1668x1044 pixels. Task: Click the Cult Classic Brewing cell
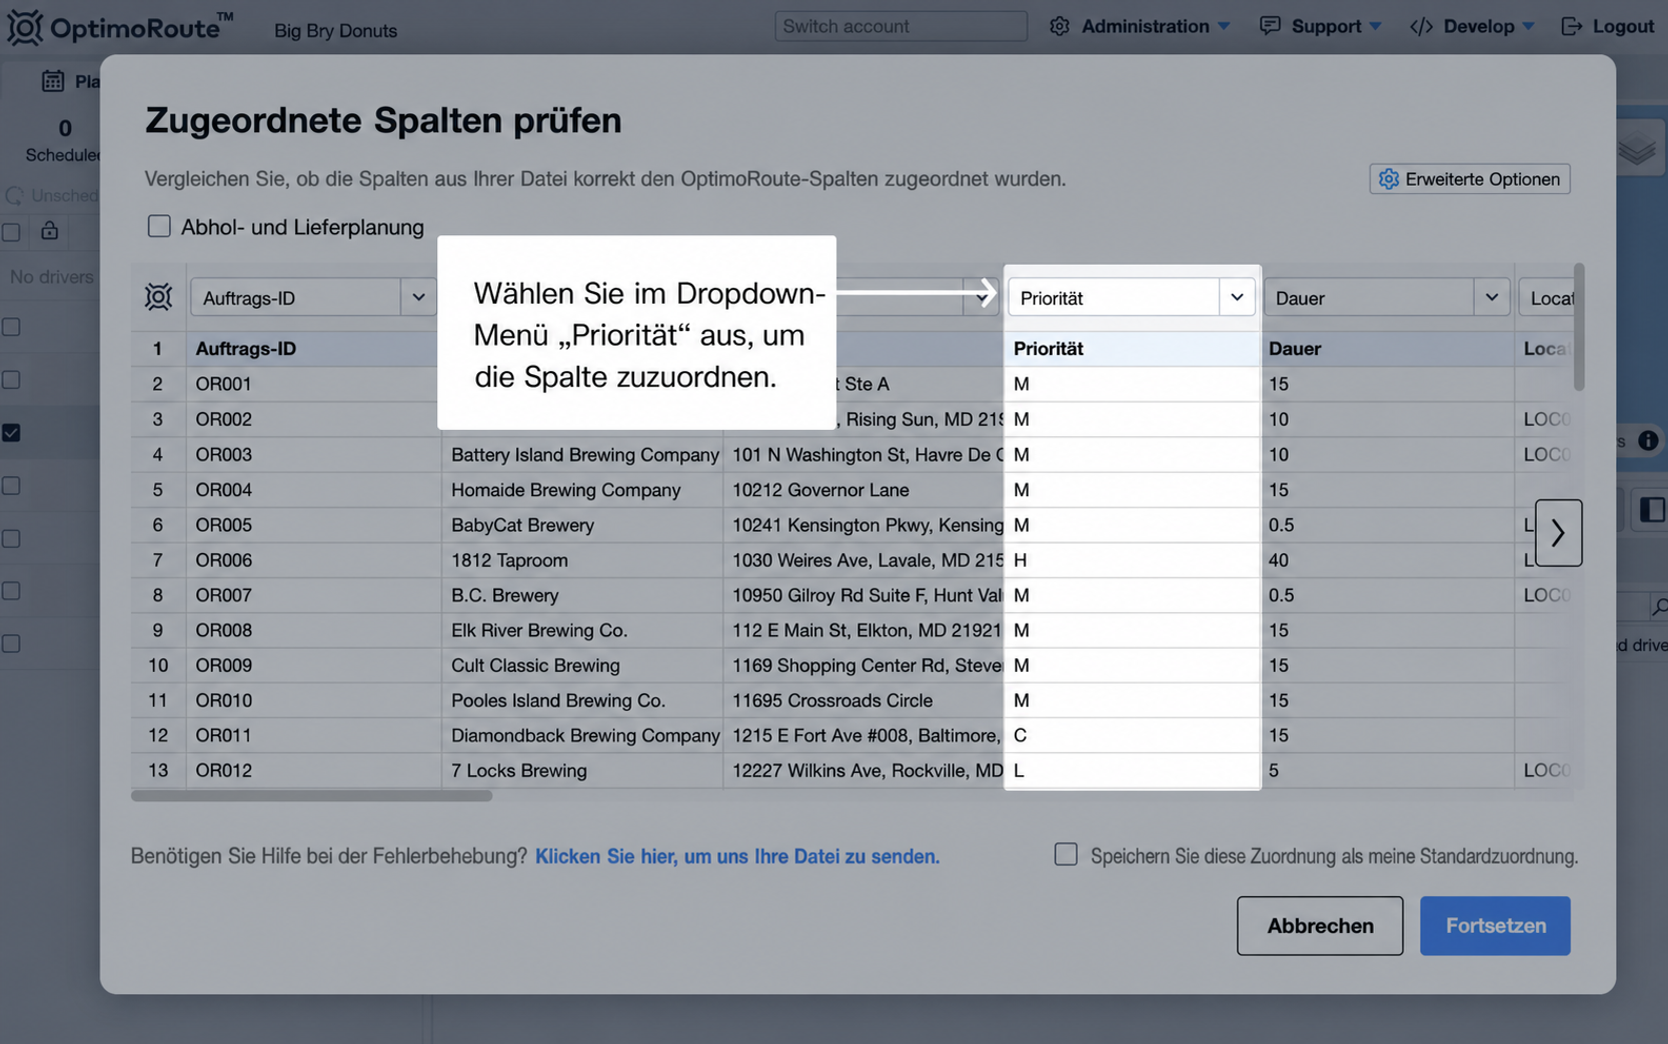pos(582,665)
